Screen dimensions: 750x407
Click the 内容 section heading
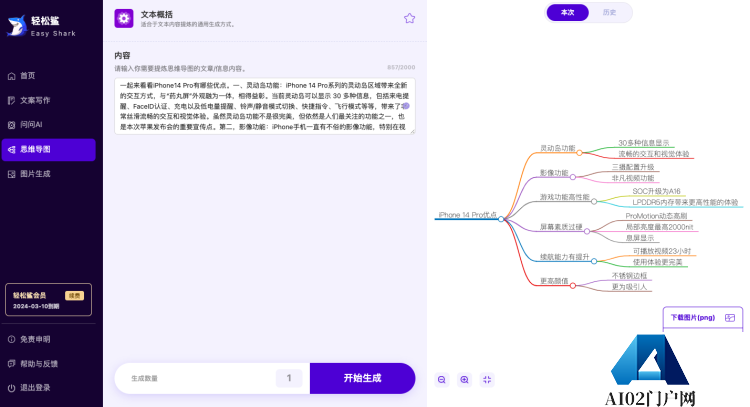click(x=122, y=55)
